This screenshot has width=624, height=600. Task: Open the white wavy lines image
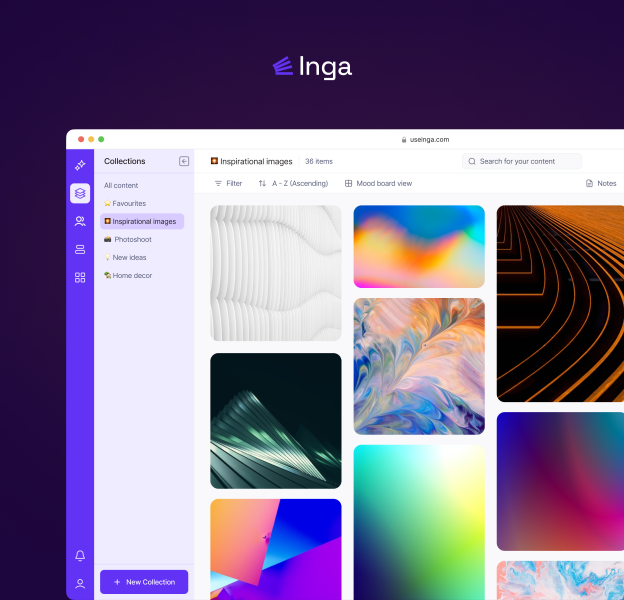pos(275,273)
